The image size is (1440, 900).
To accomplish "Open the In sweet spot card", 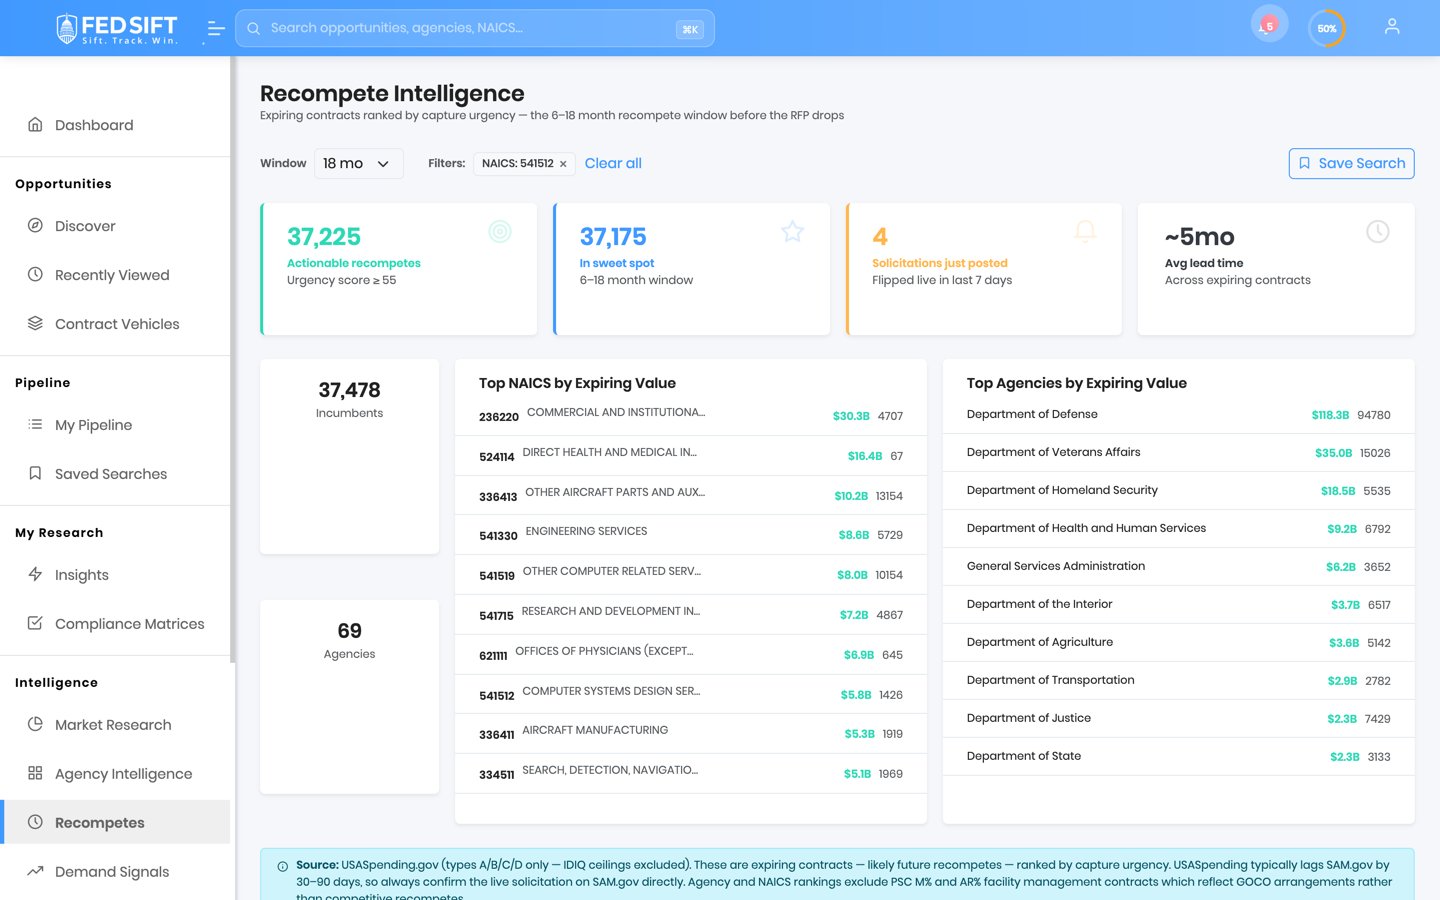I will point(691,269).
